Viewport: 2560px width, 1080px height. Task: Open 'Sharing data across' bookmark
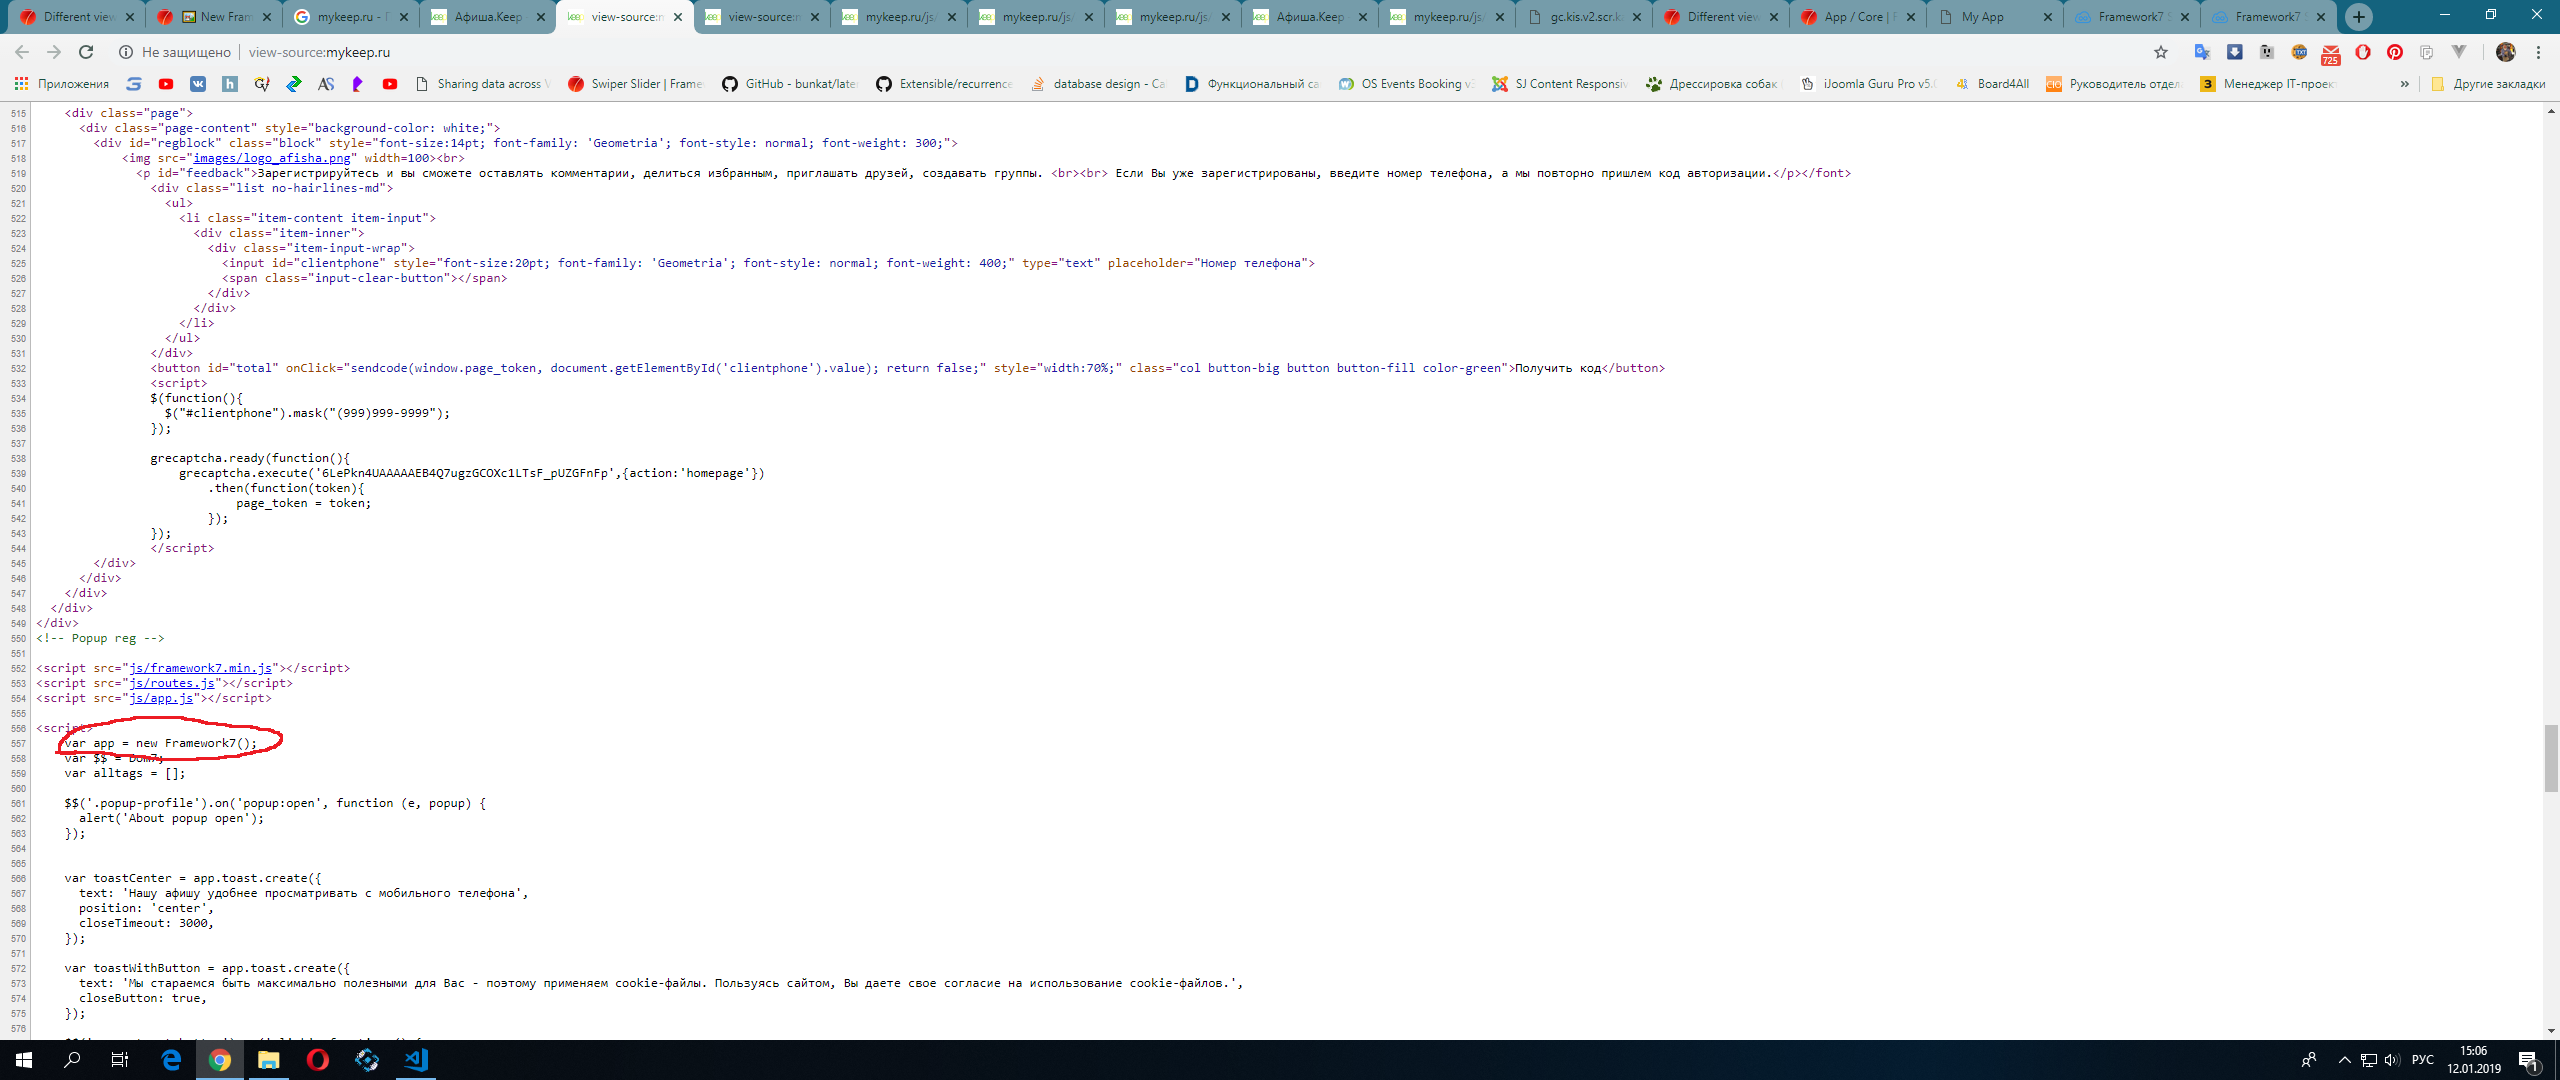[483, 84]
